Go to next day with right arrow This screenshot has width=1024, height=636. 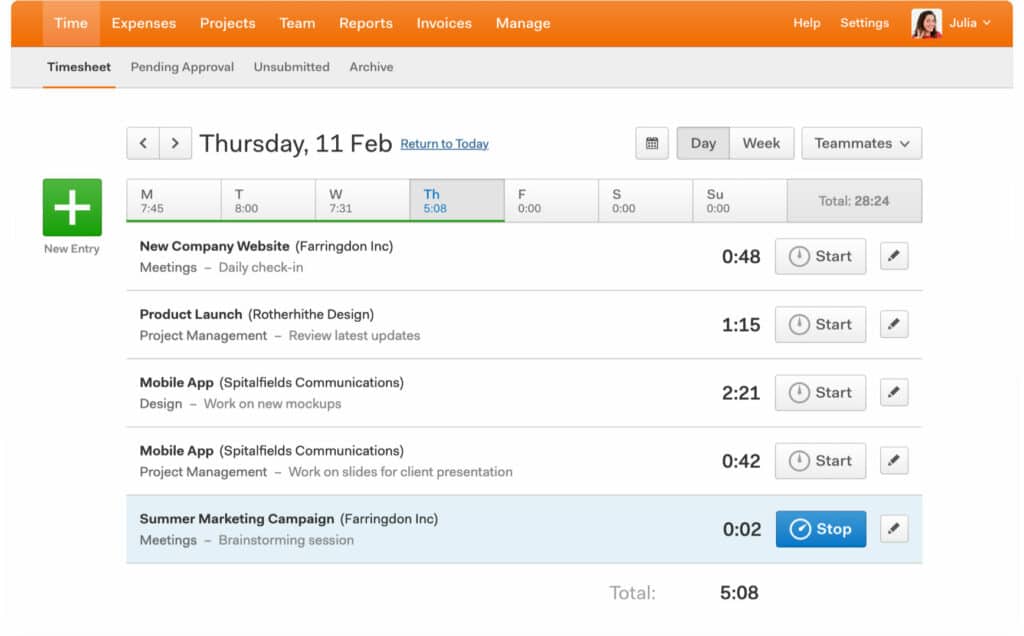tap(175, 143)
